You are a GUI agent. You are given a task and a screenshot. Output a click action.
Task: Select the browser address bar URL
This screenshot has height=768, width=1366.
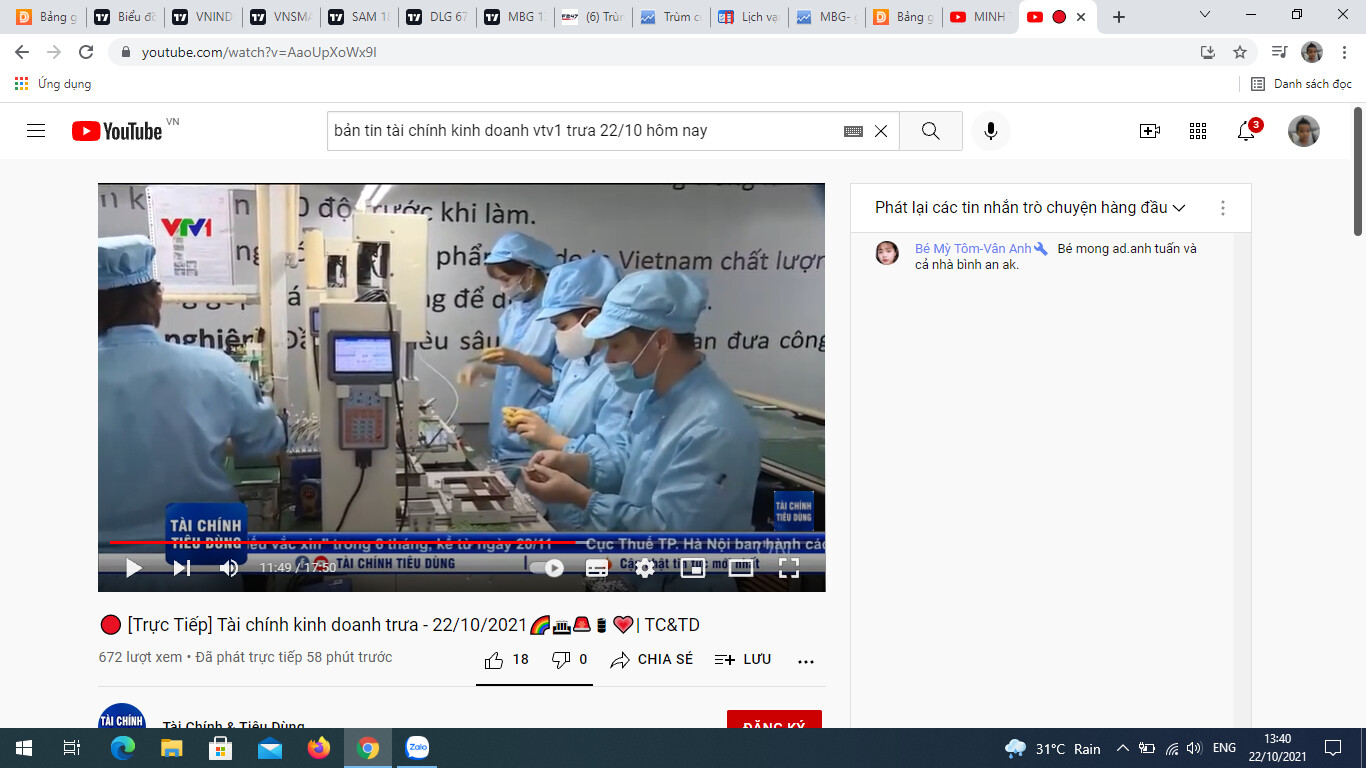[259, 52]
